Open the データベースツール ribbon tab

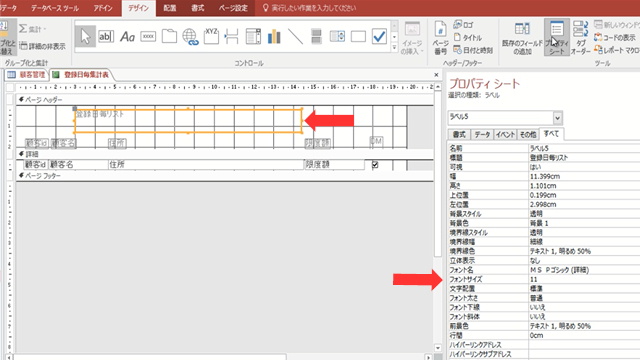pyautogui.click(x=55, y=8)
